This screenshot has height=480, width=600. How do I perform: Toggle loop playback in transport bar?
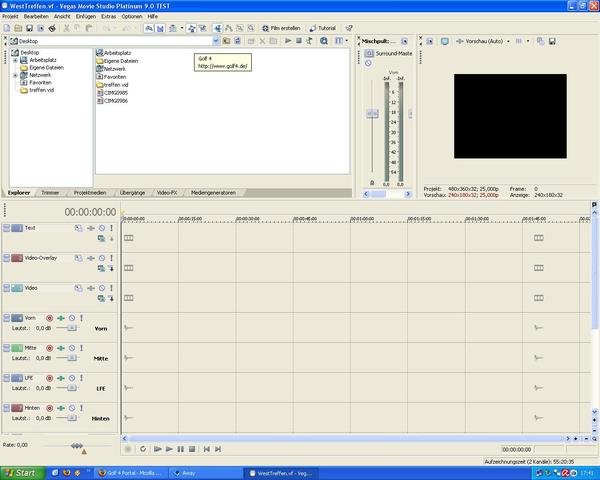(143, 449)
